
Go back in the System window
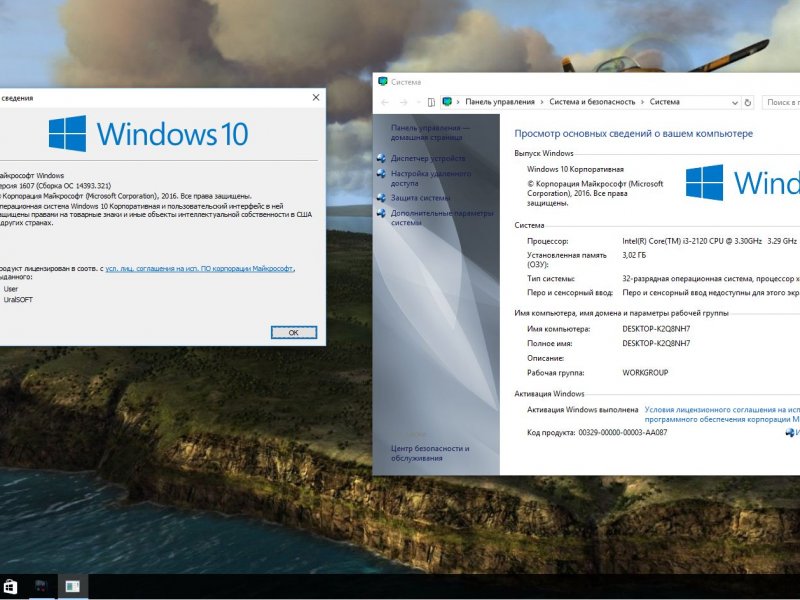(385, 103)
